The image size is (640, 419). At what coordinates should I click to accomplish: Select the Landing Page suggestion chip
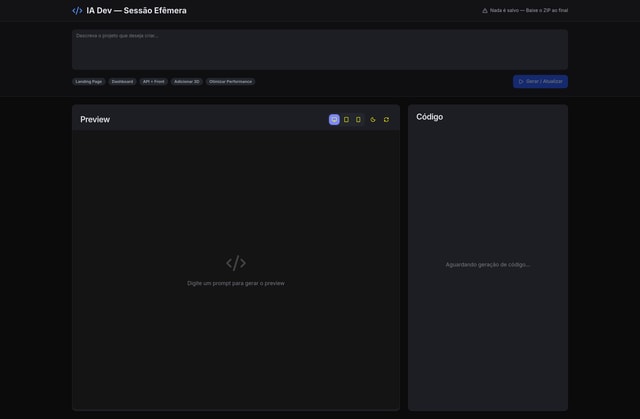[89, 82]
